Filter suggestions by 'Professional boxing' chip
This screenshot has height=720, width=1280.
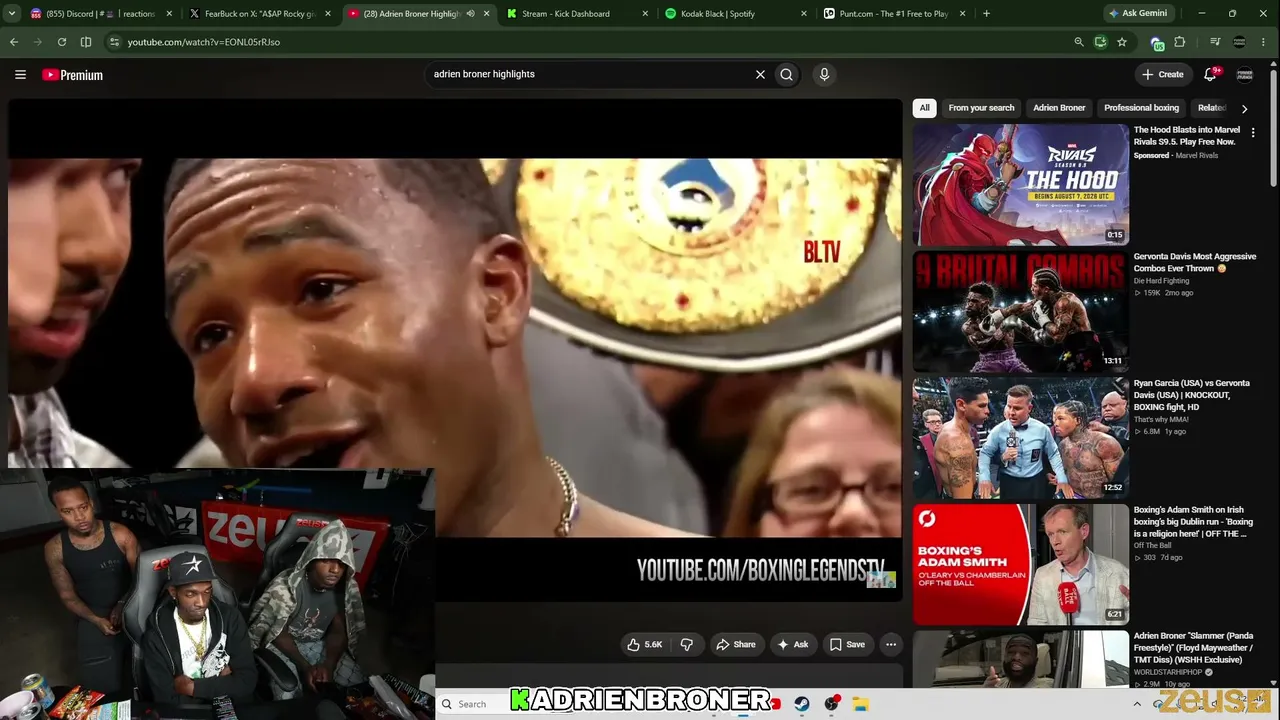click(1141, 108)
